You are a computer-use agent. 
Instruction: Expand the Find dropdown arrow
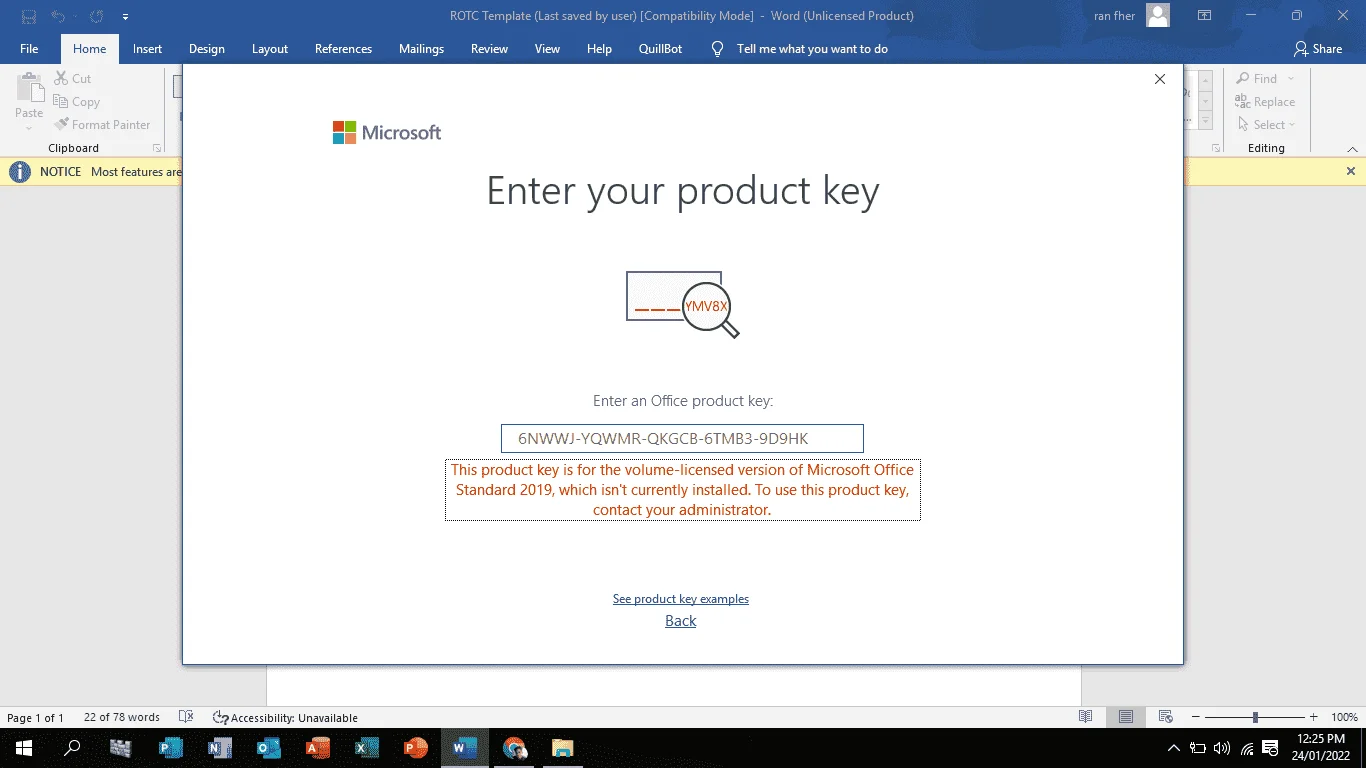pyautogui.click(x=1291, y=79)
